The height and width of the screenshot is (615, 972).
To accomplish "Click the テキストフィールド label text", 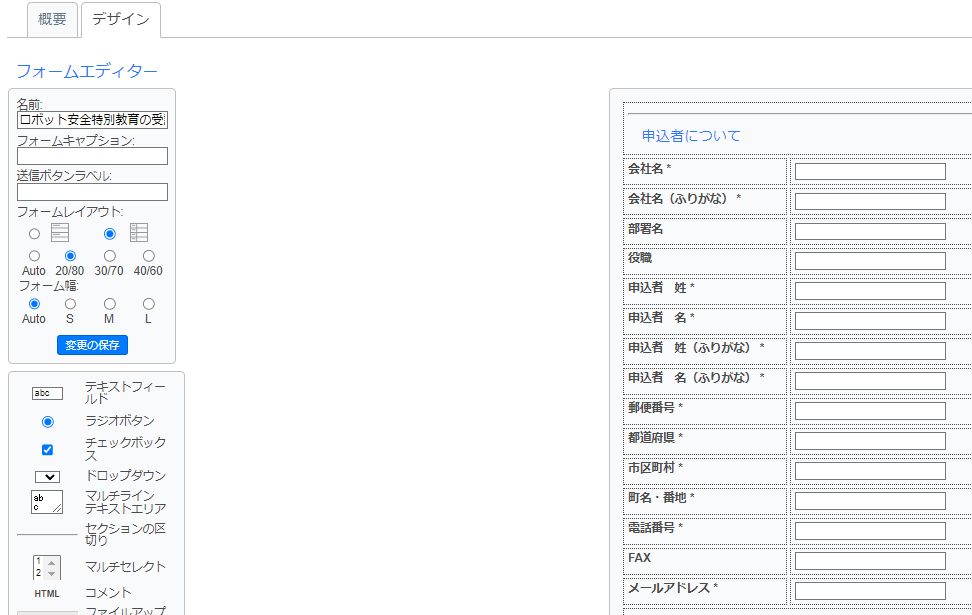I will point(125,393).
